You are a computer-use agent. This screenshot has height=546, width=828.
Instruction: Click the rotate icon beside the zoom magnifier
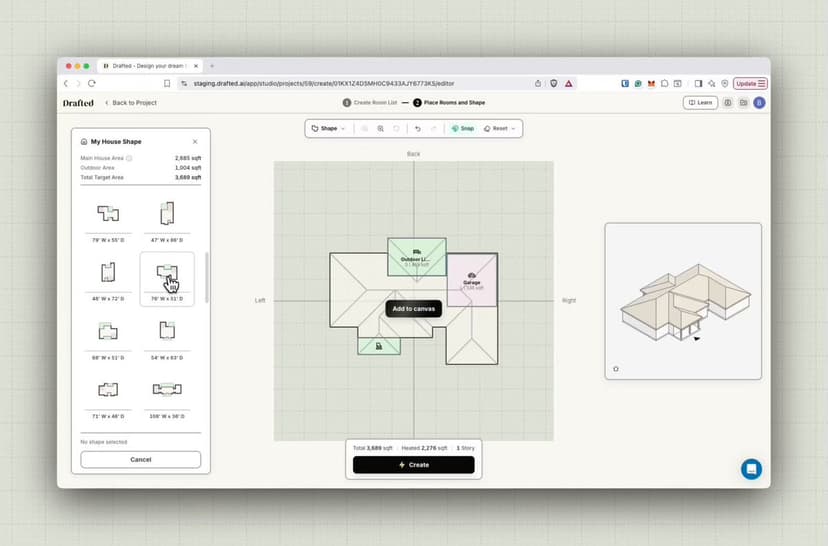[x=397, y=128]
